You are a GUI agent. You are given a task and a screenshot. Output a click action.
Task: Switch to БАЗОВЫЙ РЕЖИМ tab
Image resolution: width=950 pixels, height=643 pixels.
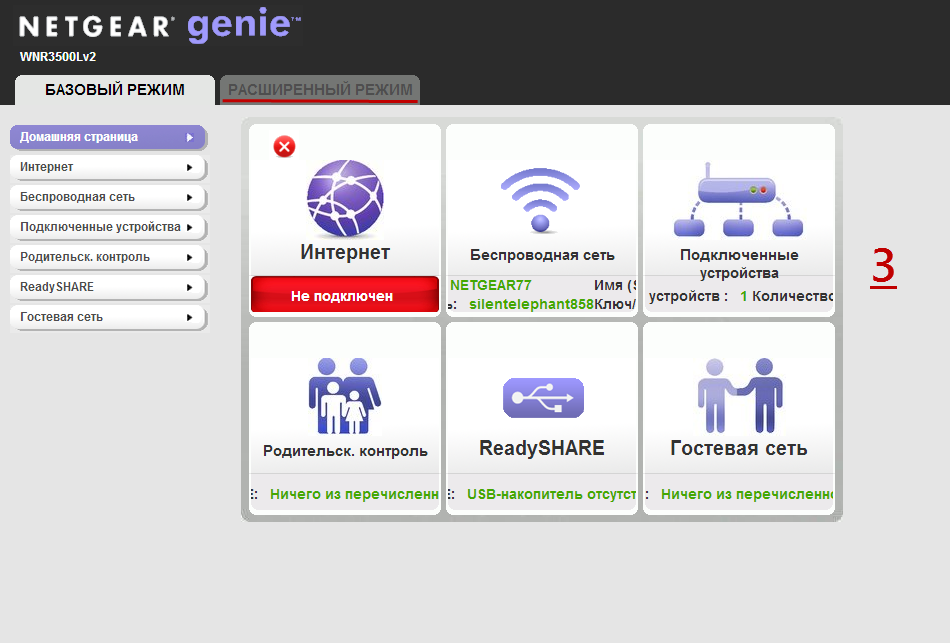[115, 90]
